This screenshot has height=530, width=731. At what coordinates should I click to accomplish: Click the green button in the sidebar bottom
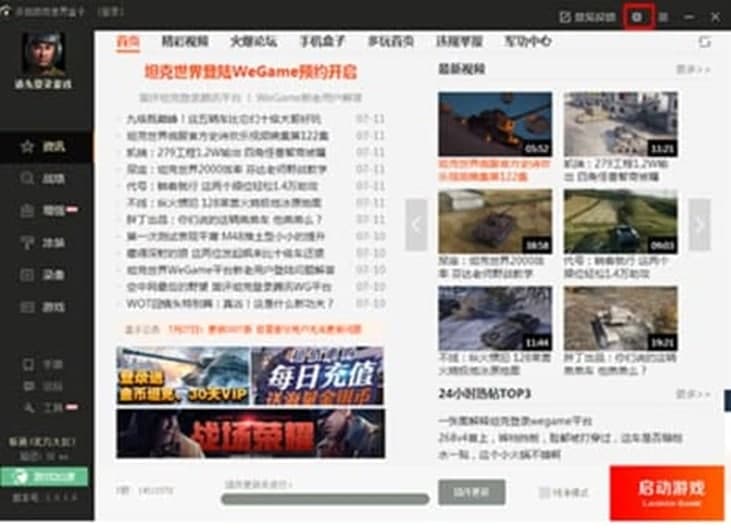[x=44, y=477]
